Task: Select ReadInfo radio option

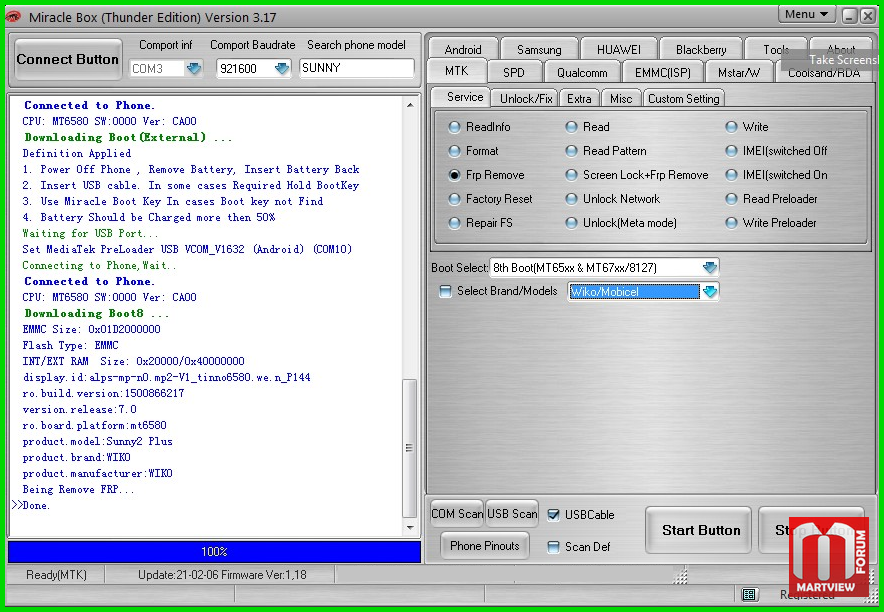Action: click(x=454, y=127)
